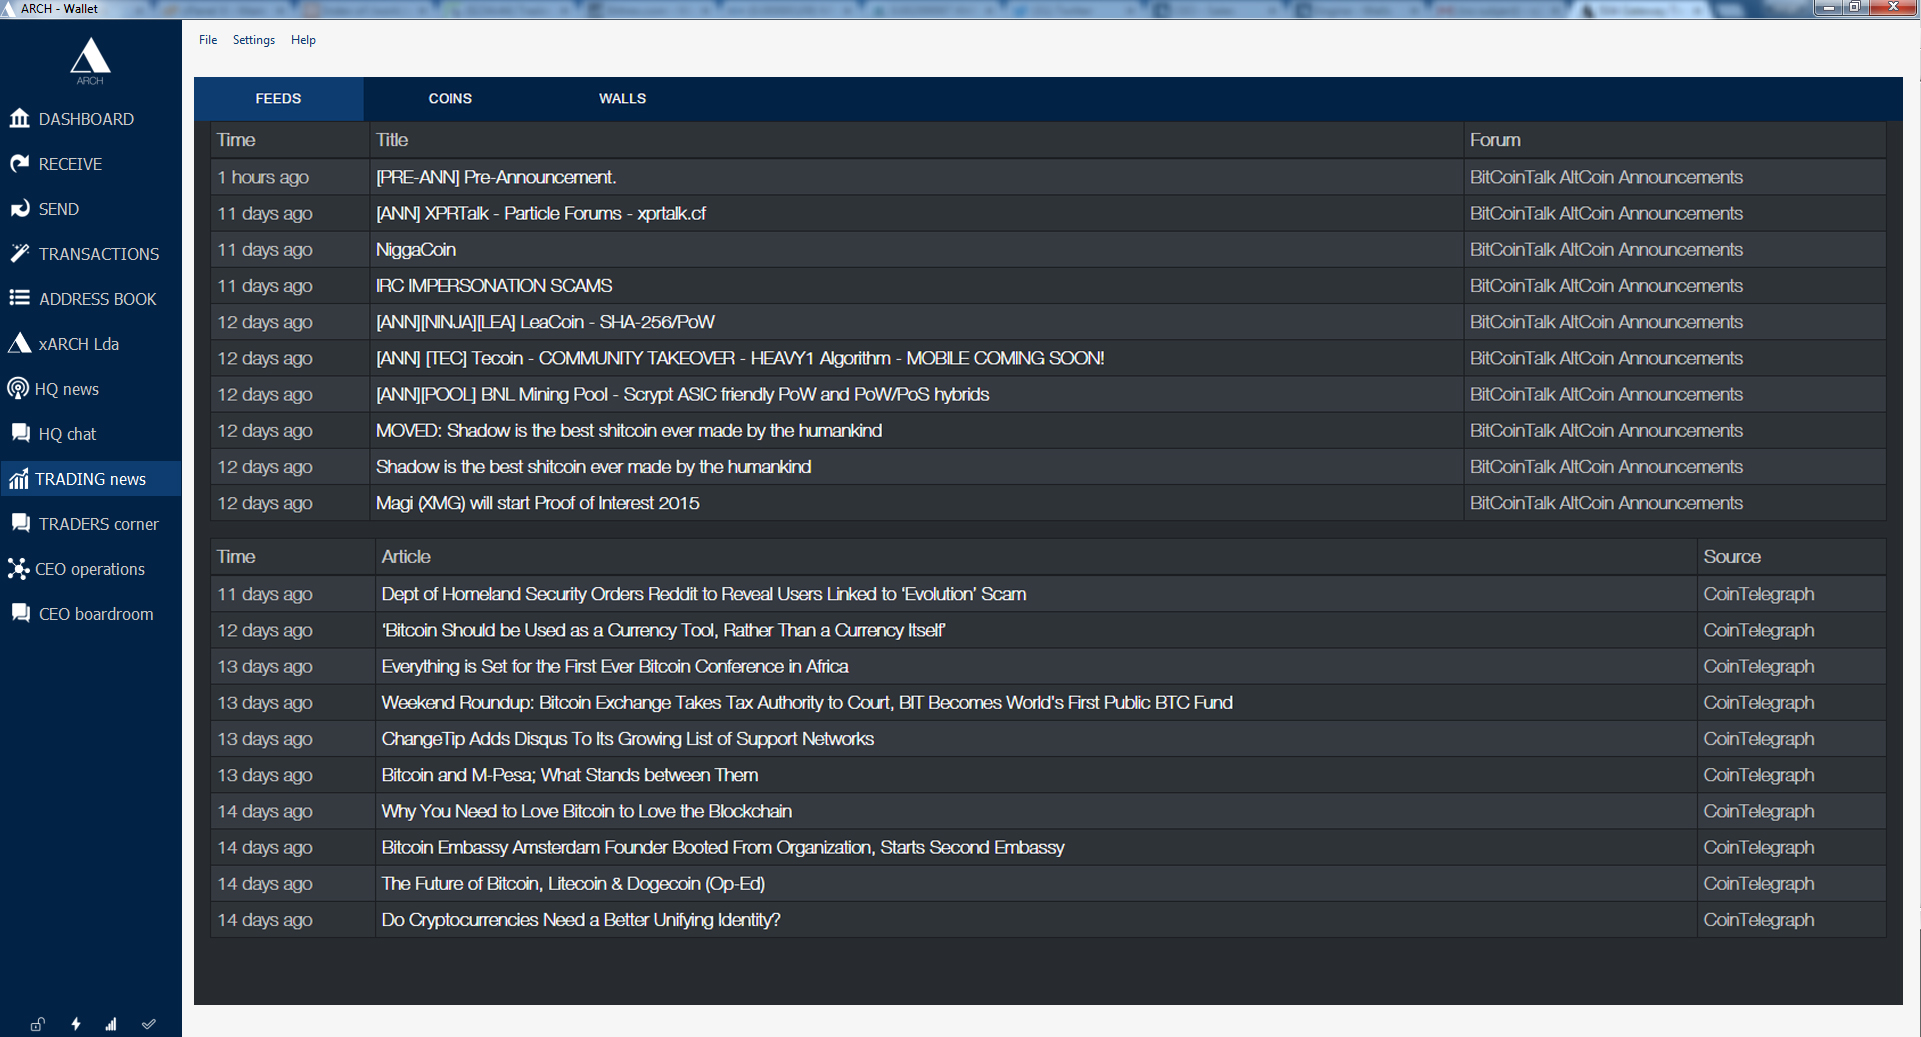Open CEO boardroom via its chat icon
This screenshot has width=1921, height=1037.
pos(20,613)
